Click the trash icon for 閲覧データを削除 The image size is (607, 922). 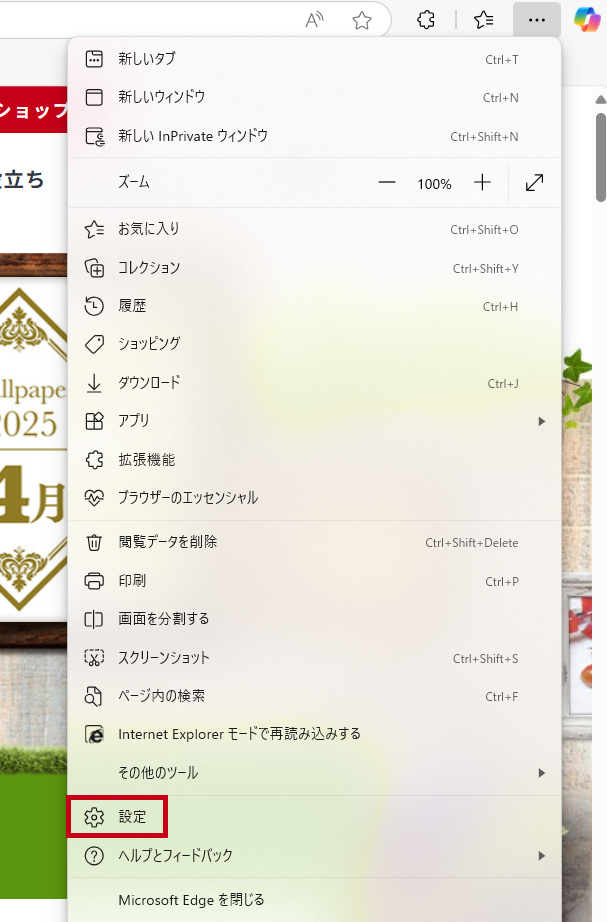pyautogui.click(x=94, y=542)
